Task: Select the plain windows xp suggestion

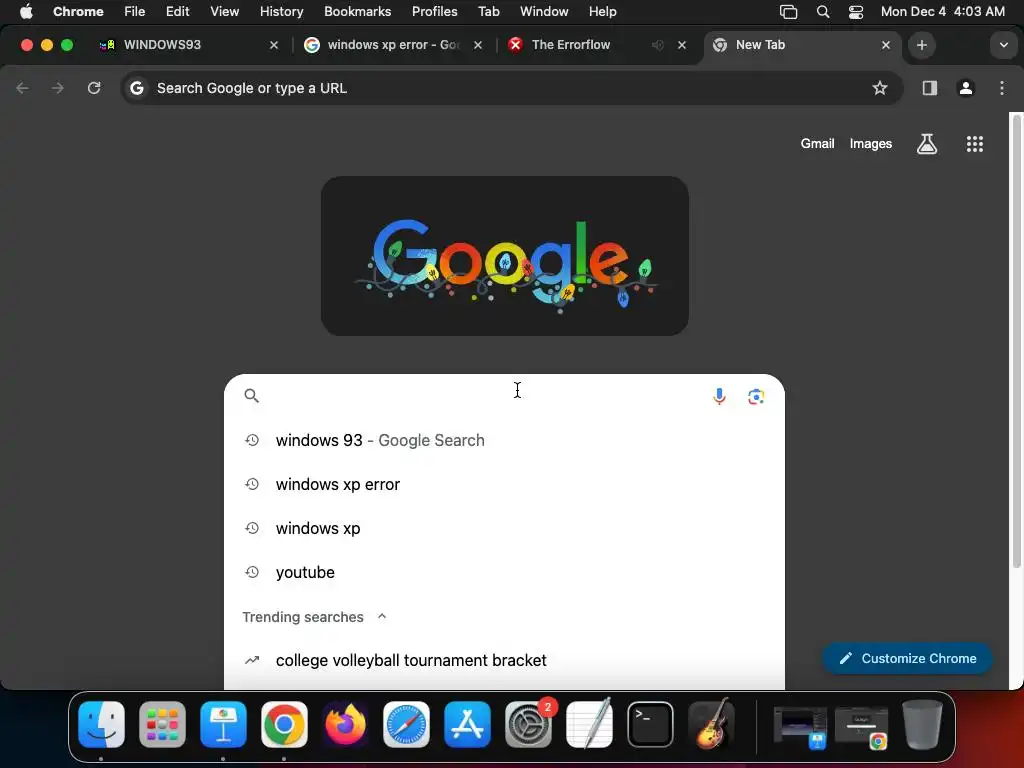Action: (504, 528)
